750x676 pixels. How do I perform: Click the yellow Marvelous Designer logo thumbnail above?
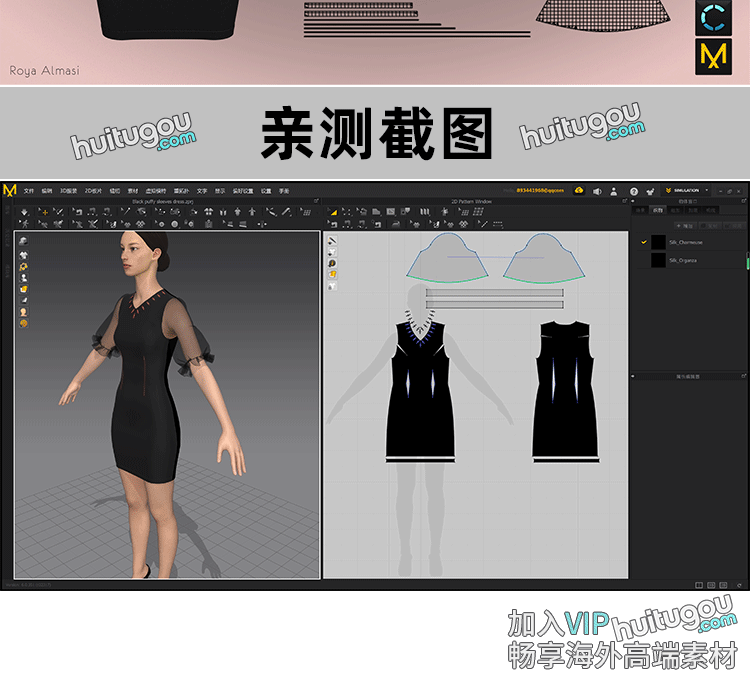(713, 56)
